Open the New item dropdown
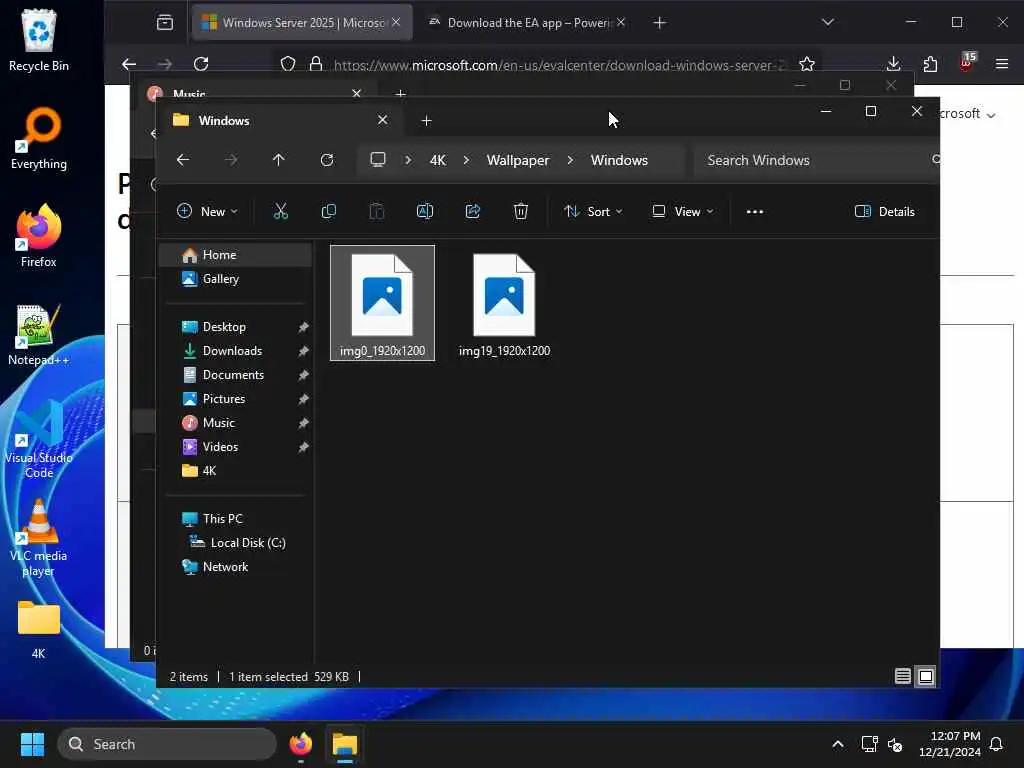Screen dimensions: 1024x768 coord(207,211)
